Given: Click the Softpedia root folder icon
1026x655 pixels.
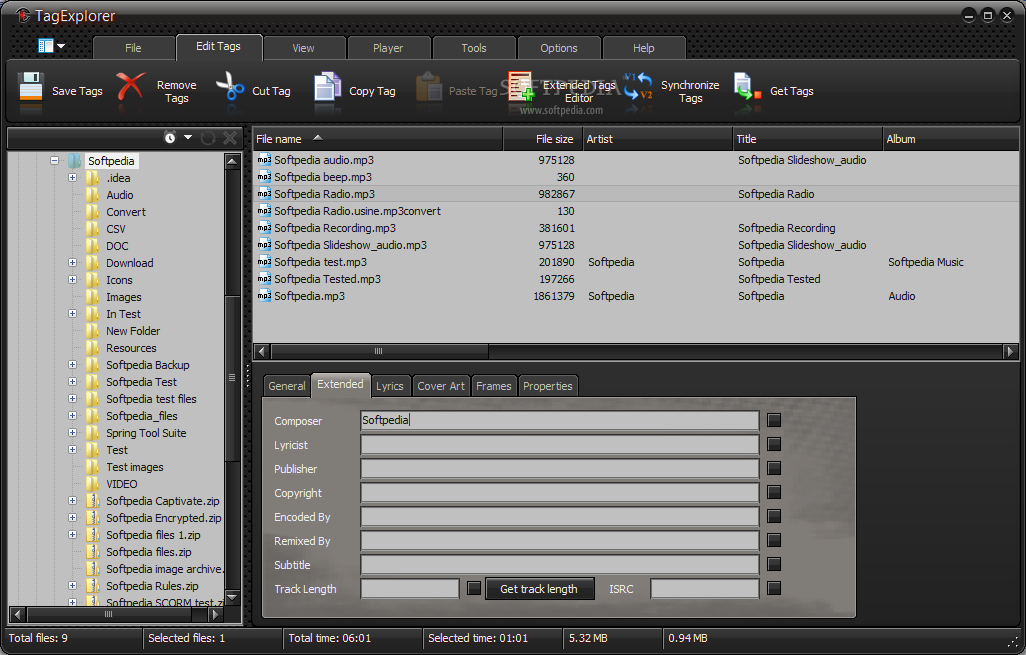Looking at the screenshot, I should [x=75, y=161].
